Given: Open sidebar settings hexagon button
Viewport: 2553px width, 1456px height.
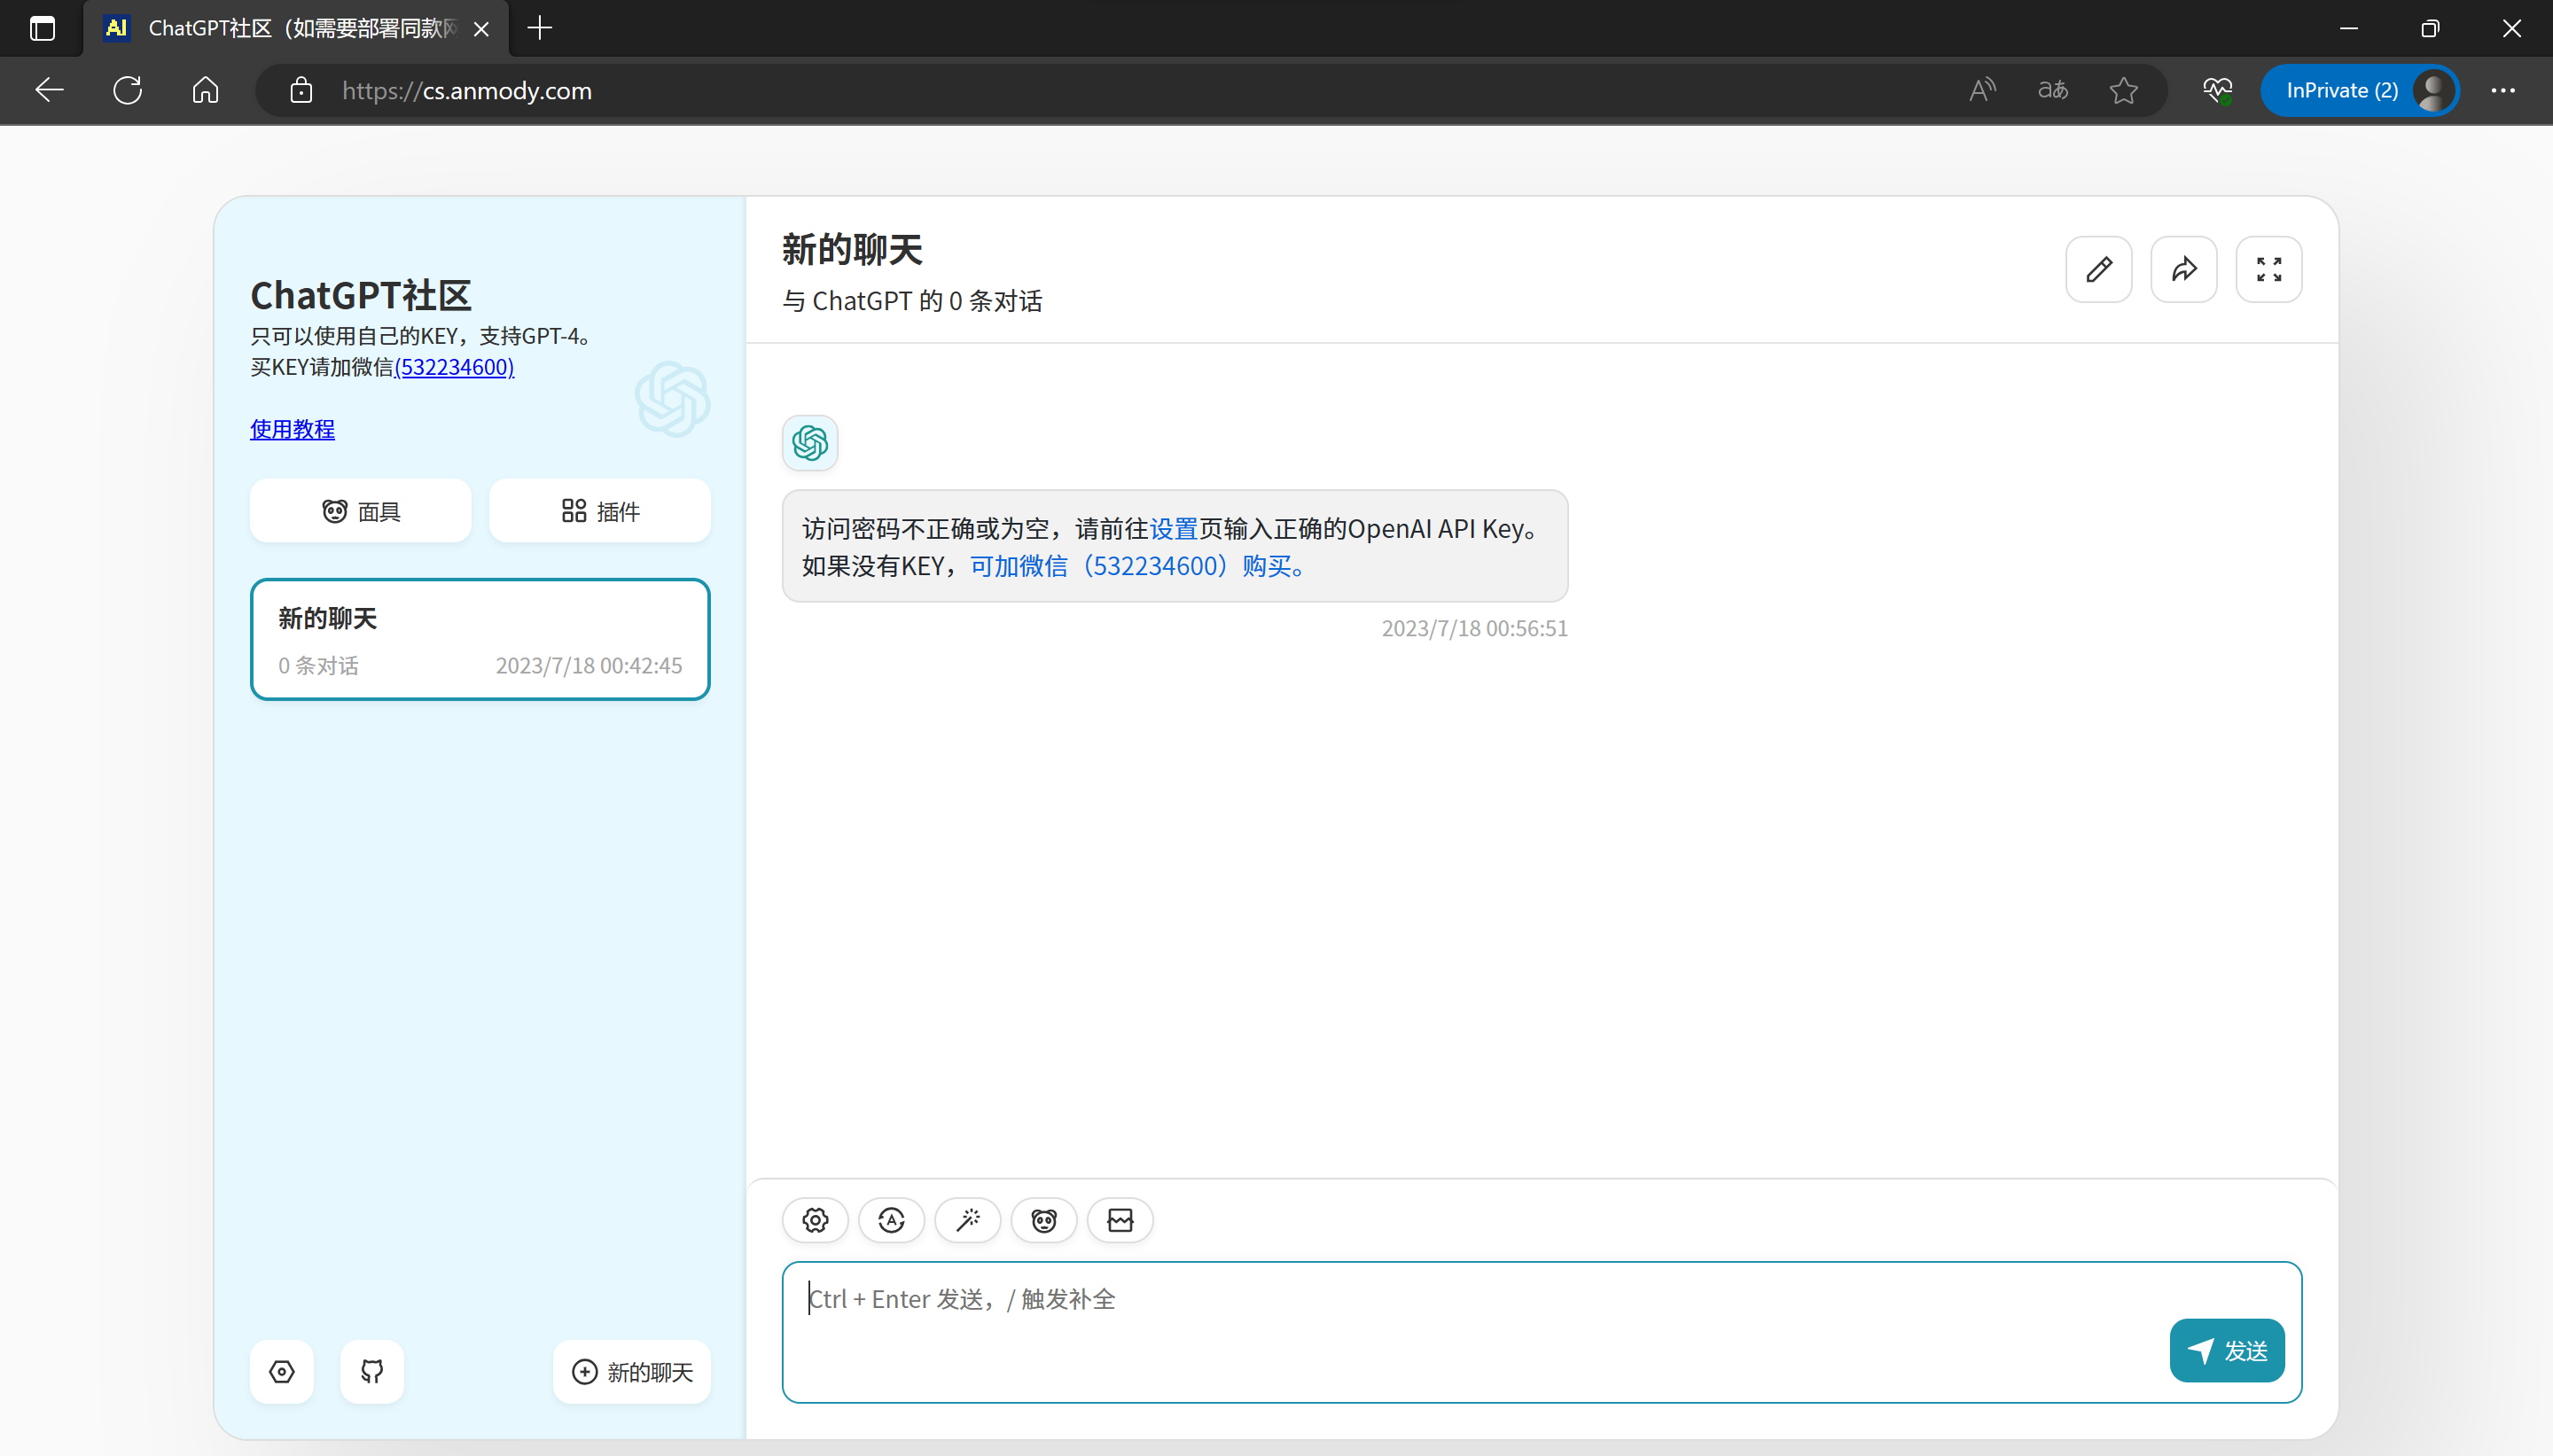Looking at the screenshot, I should point(282,1371).
